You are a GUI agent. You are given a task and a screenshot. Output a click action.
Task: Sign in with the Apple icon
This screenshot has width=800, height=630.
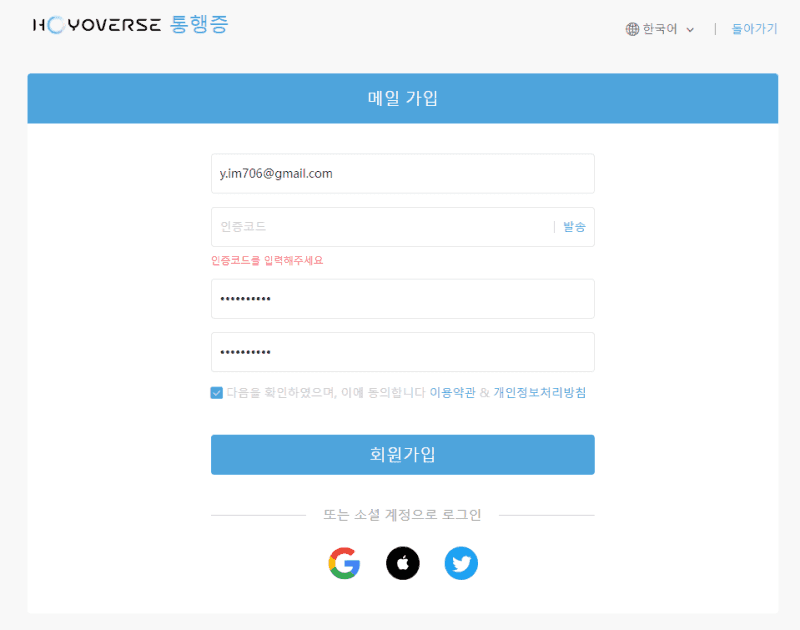tap(403, 563)
